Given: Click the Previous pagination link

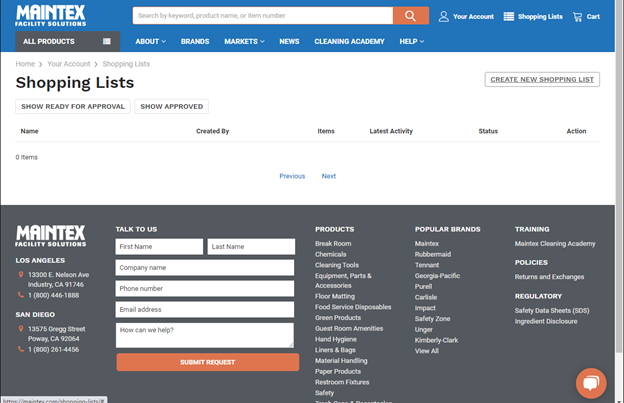Looking at the screenshot, I should (x=292, y=176).
